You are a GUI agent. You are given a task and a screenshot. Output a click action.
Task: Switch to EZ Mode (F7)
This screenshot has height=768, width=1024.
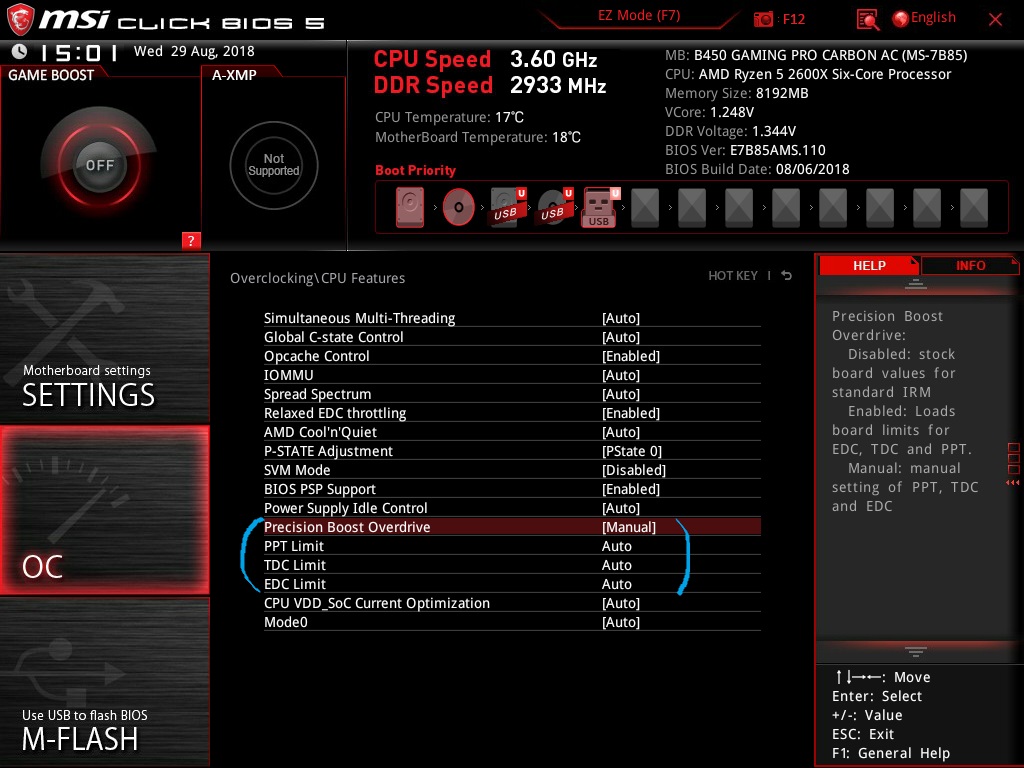click(x=639, y=16)
